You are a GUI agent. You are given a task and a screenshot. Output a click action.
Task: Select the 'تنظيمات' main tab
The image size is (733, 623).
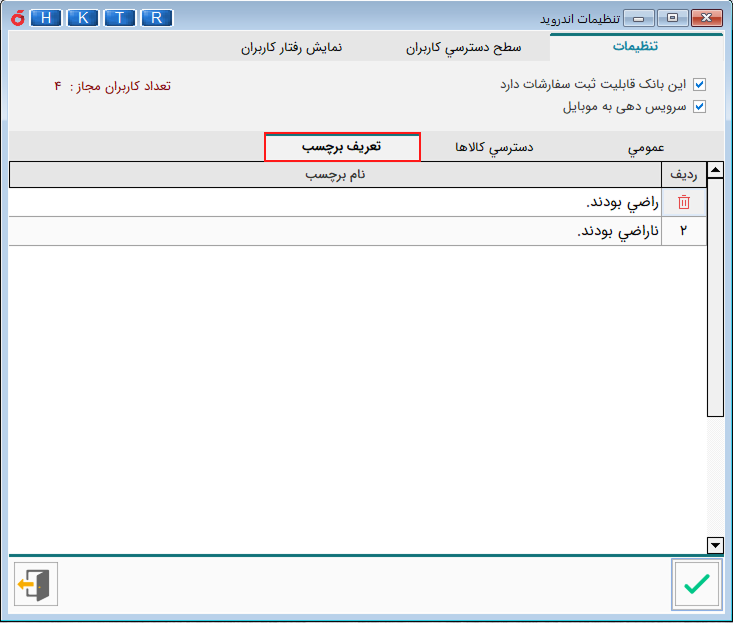point(635,46)
